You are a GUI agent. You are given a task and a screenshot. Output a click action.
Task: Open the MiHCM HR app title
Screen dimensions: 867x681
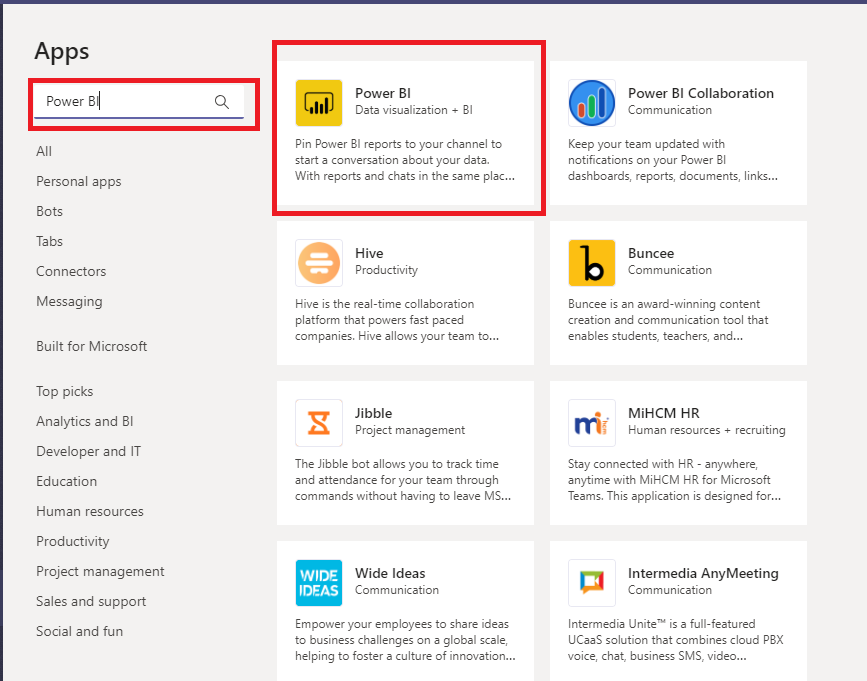(664, 413)
